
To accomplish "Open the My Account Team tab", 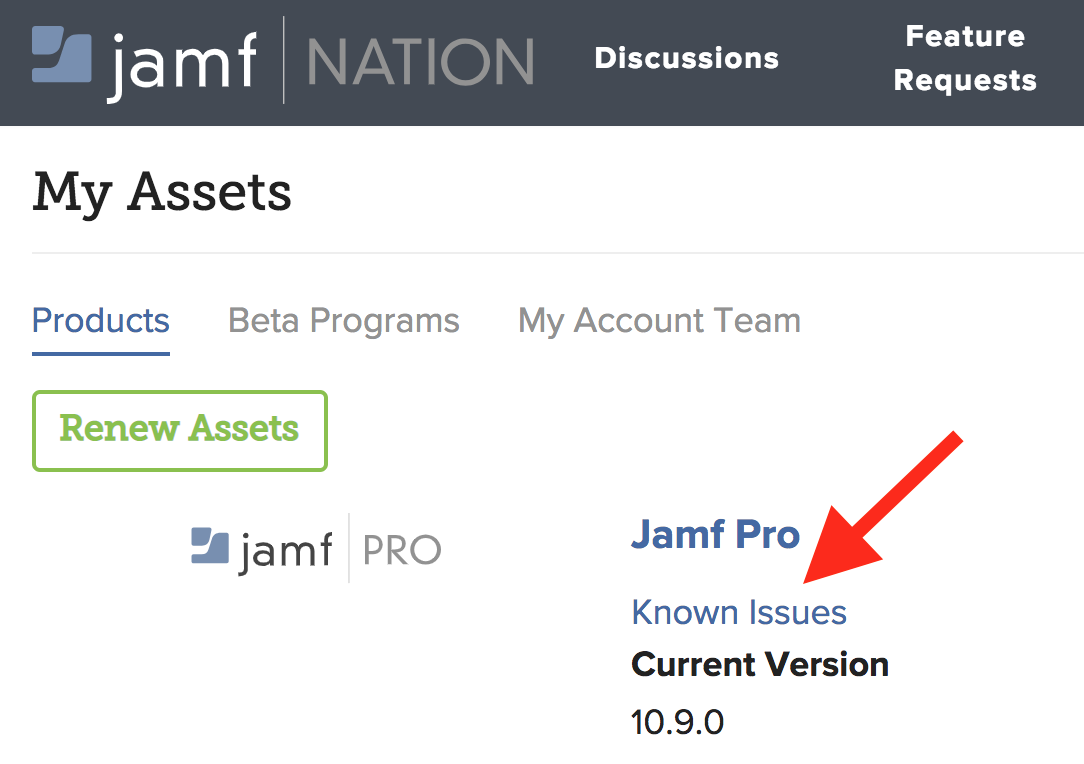I will click(x=658, y=320).
